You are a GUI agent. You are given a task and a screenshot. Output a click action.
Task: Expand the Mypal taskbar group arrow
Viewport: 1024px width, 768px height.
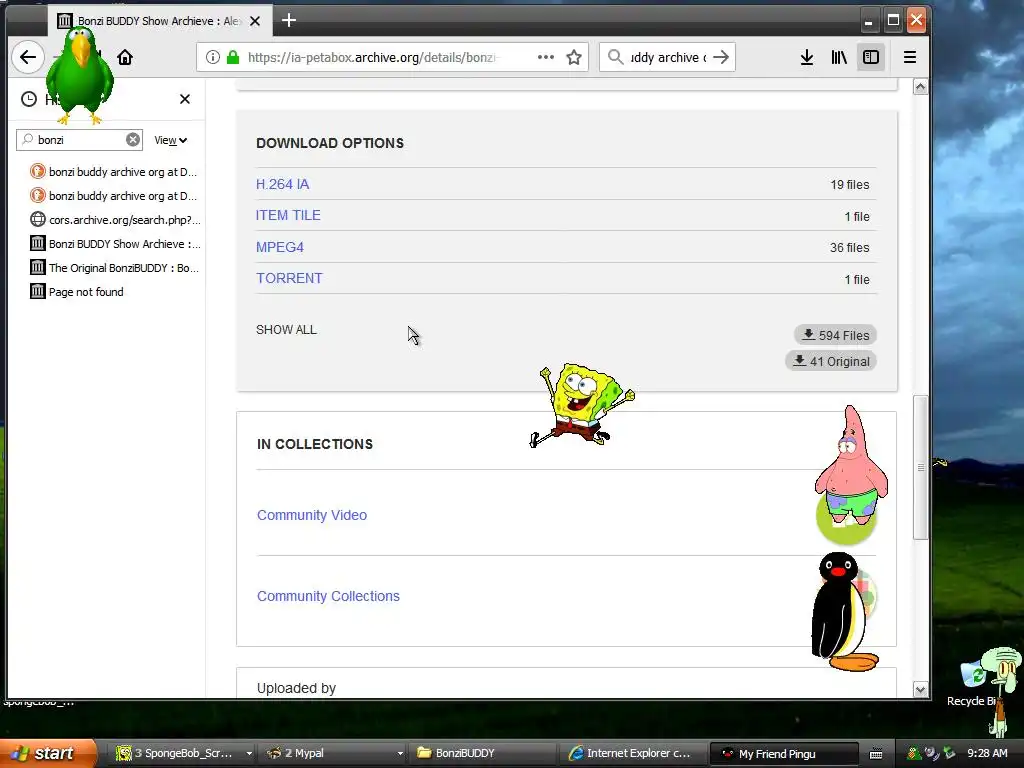point(400,753)
